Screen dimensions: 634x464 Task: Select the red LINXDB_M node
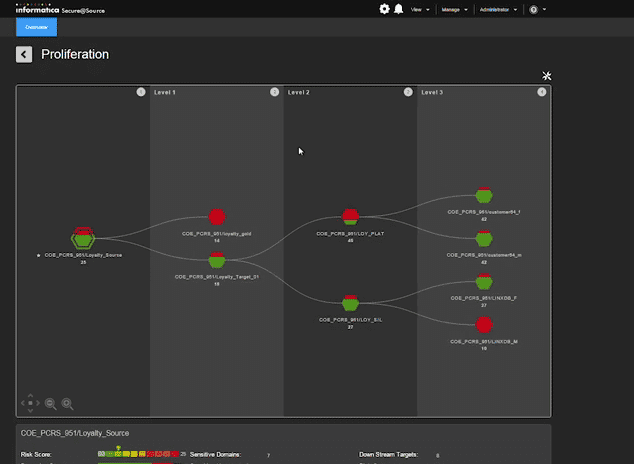tap(484, 324)
